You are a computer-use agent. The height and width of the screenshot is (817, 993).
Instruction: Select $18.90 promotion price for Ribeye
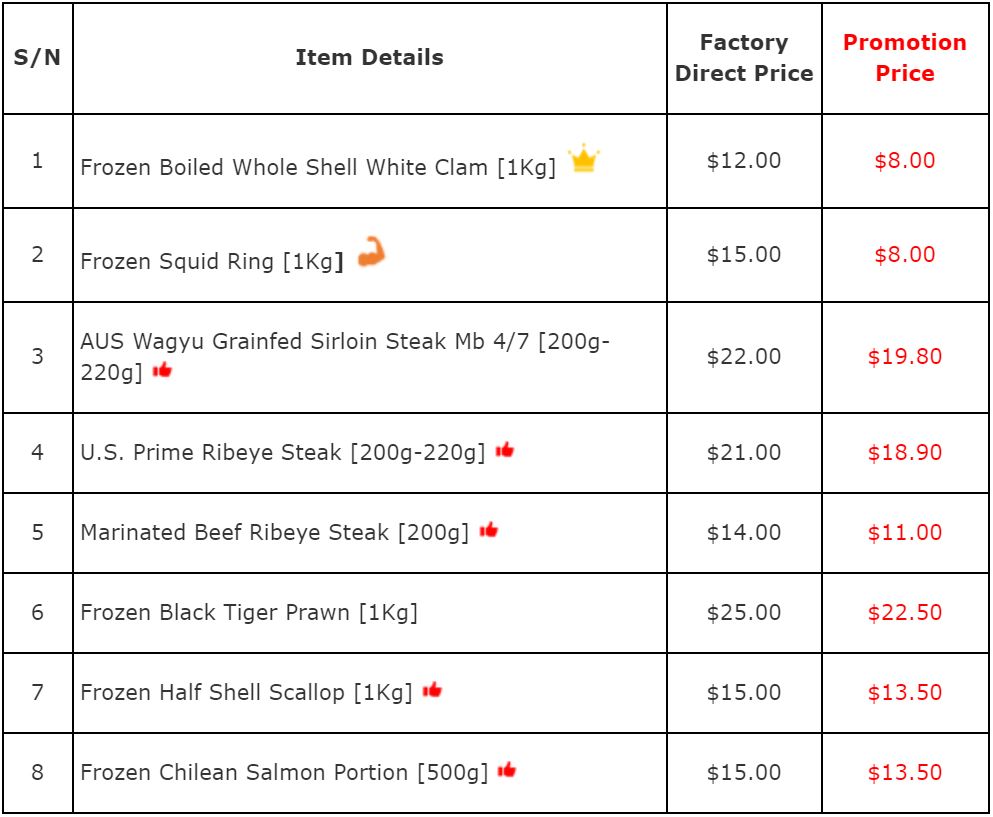[904, 452]
